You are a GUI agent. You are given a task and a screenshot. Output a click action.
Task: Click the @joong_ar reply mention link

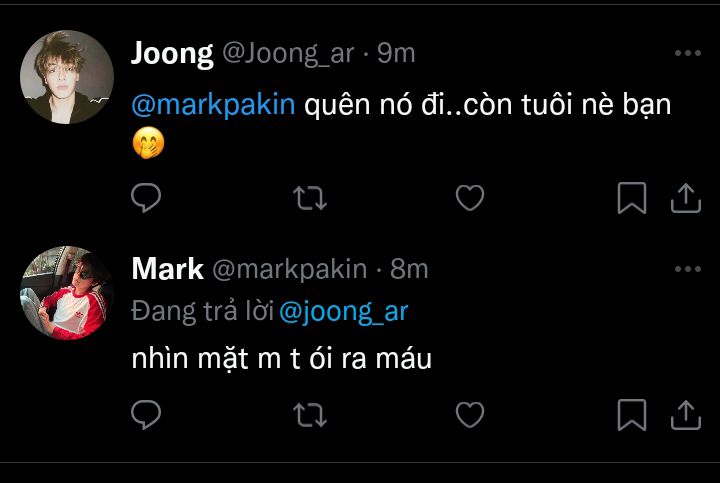[x=343, y=312]
